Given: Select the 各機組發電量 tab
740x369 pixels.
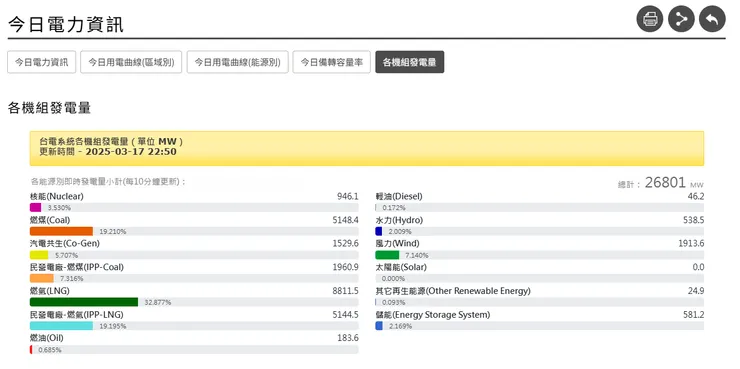Looking at the screenshot, I should pos(410,62).
